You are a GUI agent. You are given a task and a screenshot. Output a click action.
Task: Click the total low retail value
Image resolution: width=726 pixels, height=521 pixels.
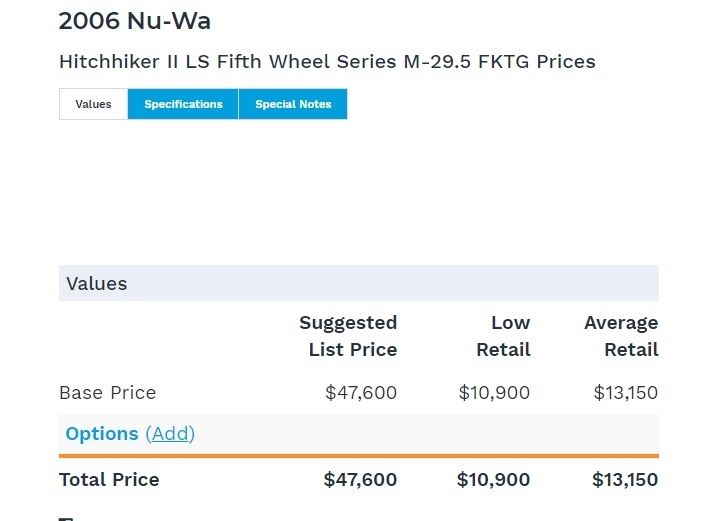click(493, 480)
